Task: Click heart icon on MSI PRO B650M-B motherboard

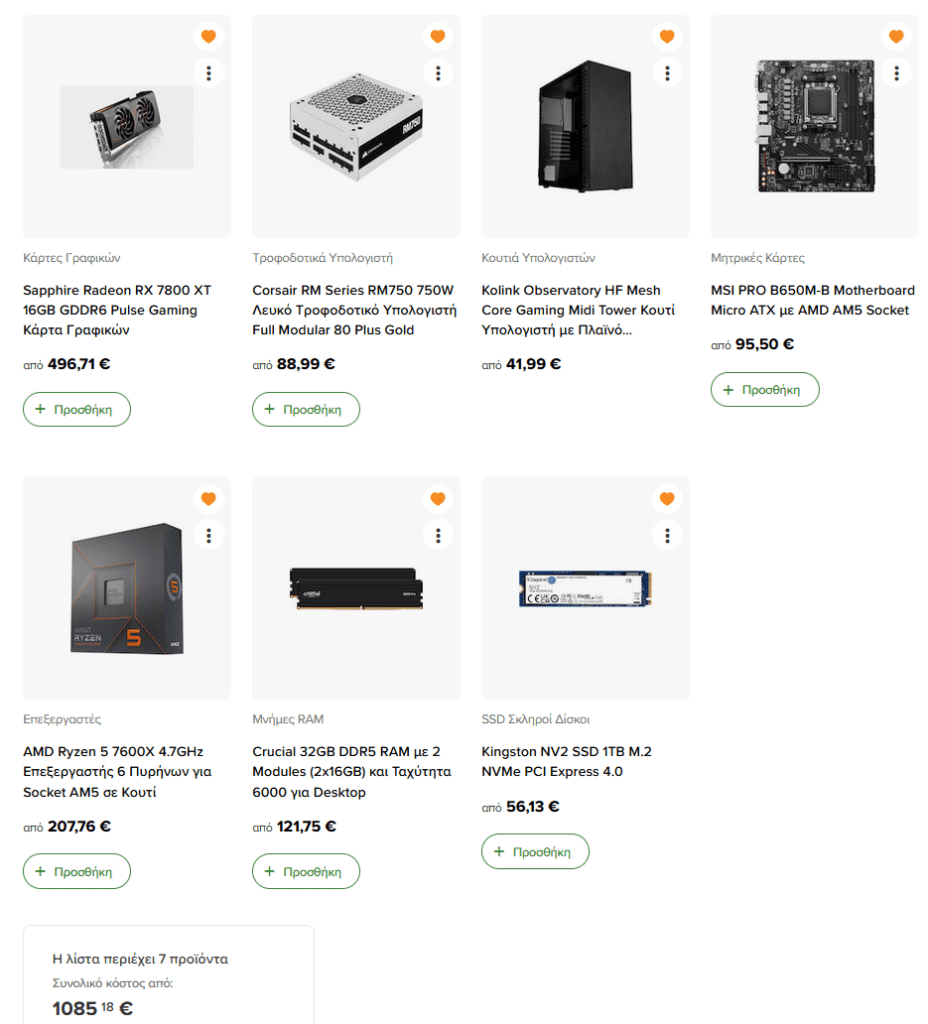Action: tap(896, 37)
